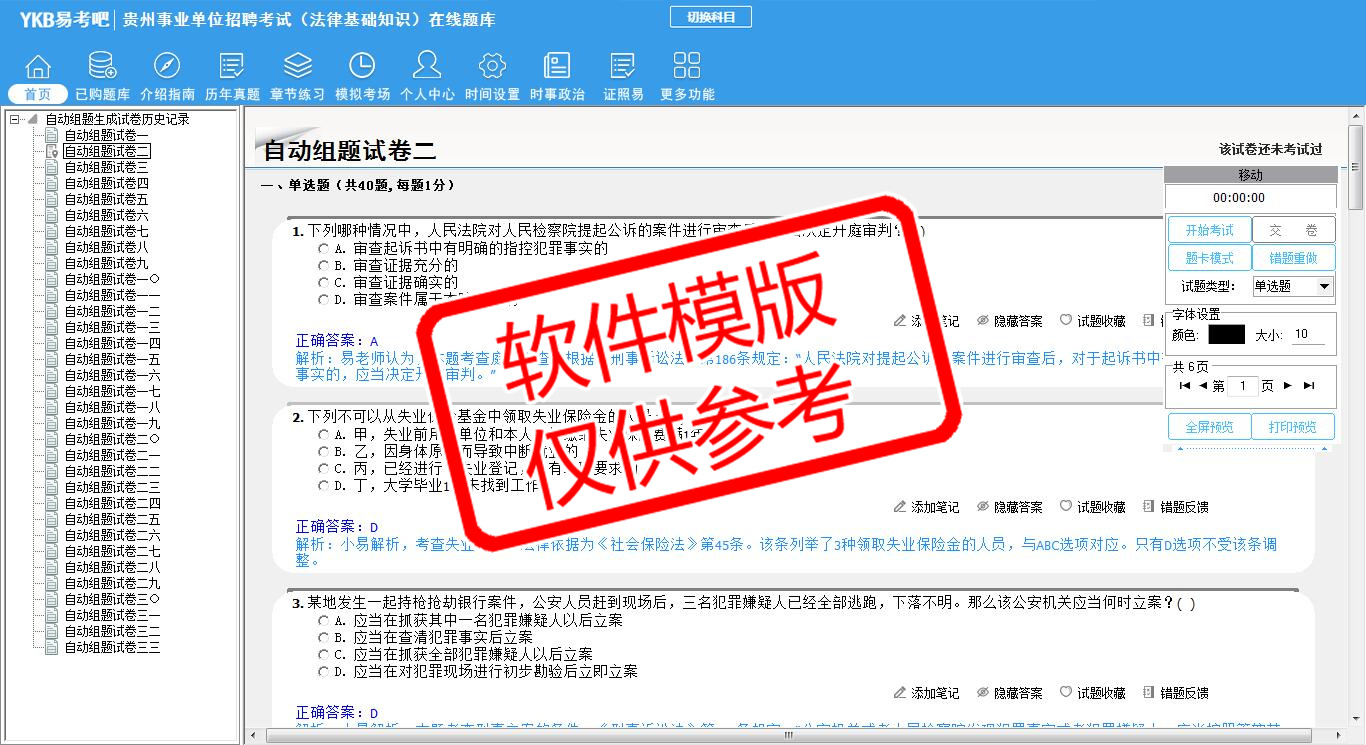Click the black font color swatch
Screen dimensions: 1366x745
point(1226,335)
